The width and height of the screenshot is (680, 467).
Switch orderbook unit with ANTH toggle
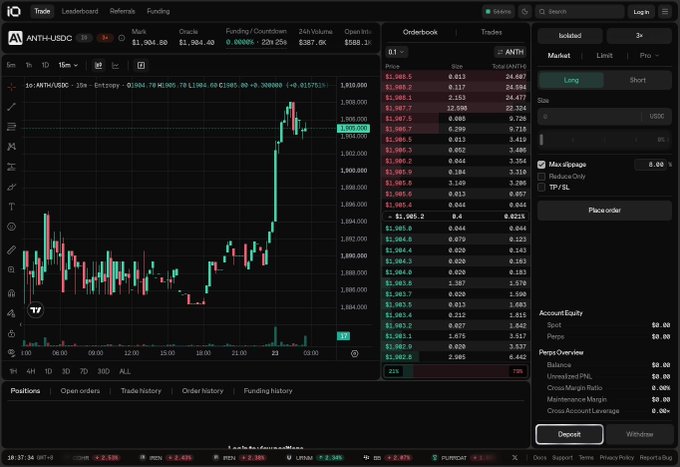coord(510,52)
